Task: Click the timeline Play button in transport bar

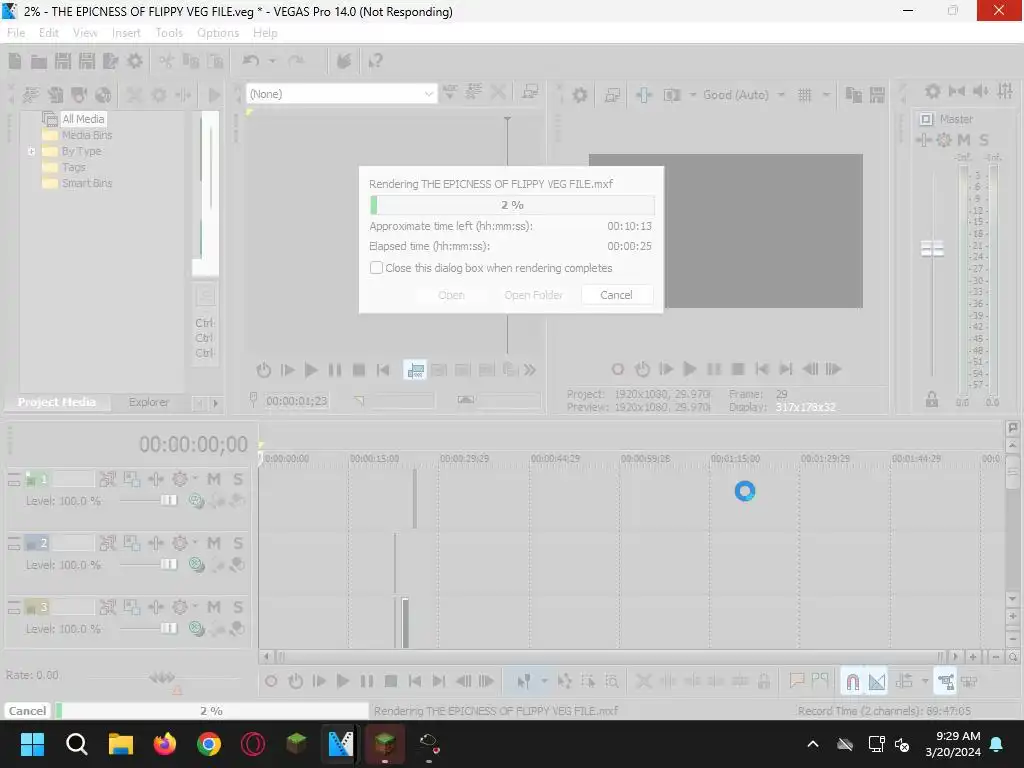Action: tap(343, 682)
